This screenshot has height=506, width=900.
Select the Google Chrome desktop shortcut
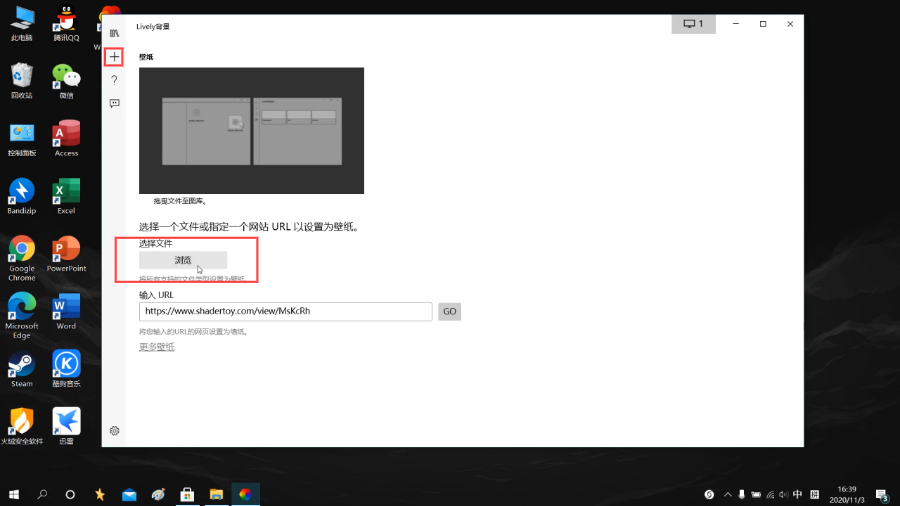[x=22, y=258]
